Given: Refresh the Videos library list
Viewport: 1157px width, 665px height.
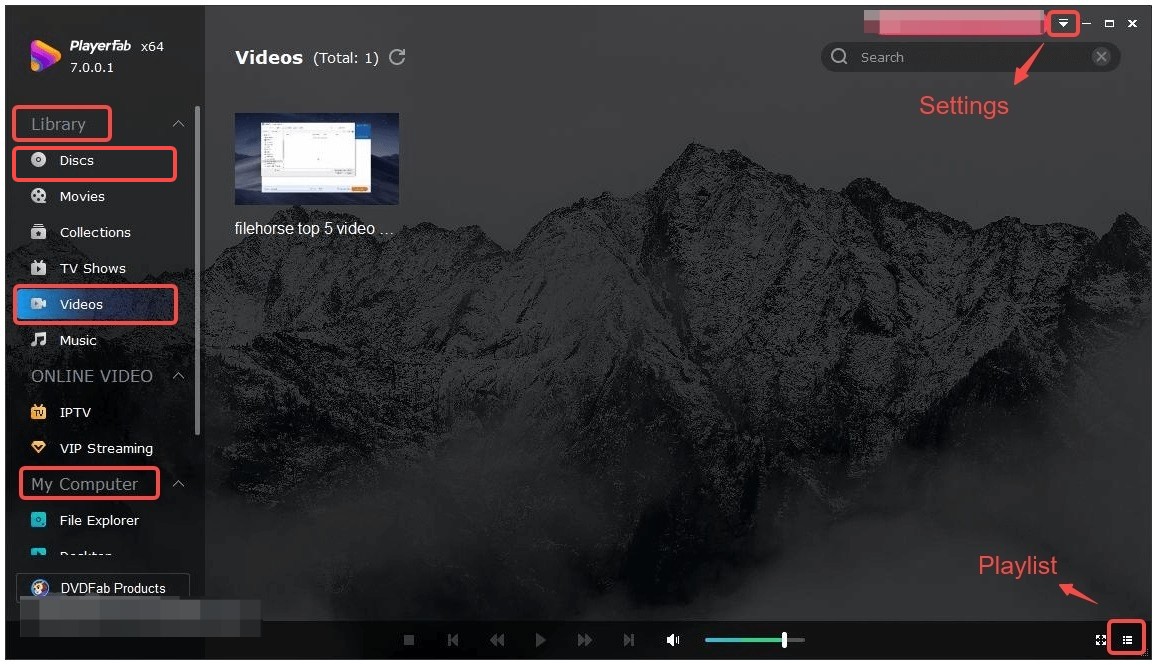Looking at the screenshot, I should (397, 57).
